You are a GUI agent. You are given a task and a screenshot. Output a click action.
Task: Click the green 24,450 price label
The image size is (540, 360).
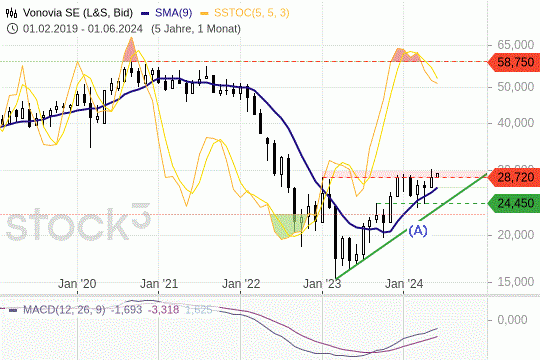click(x=515, y=203)
